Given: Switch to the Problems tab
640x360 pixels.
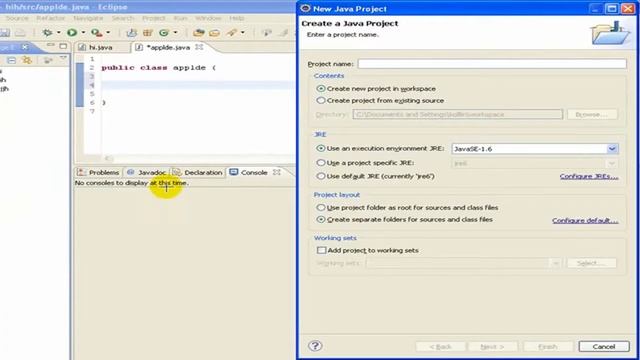Looking at the screenshot, I should coord(98,173).
